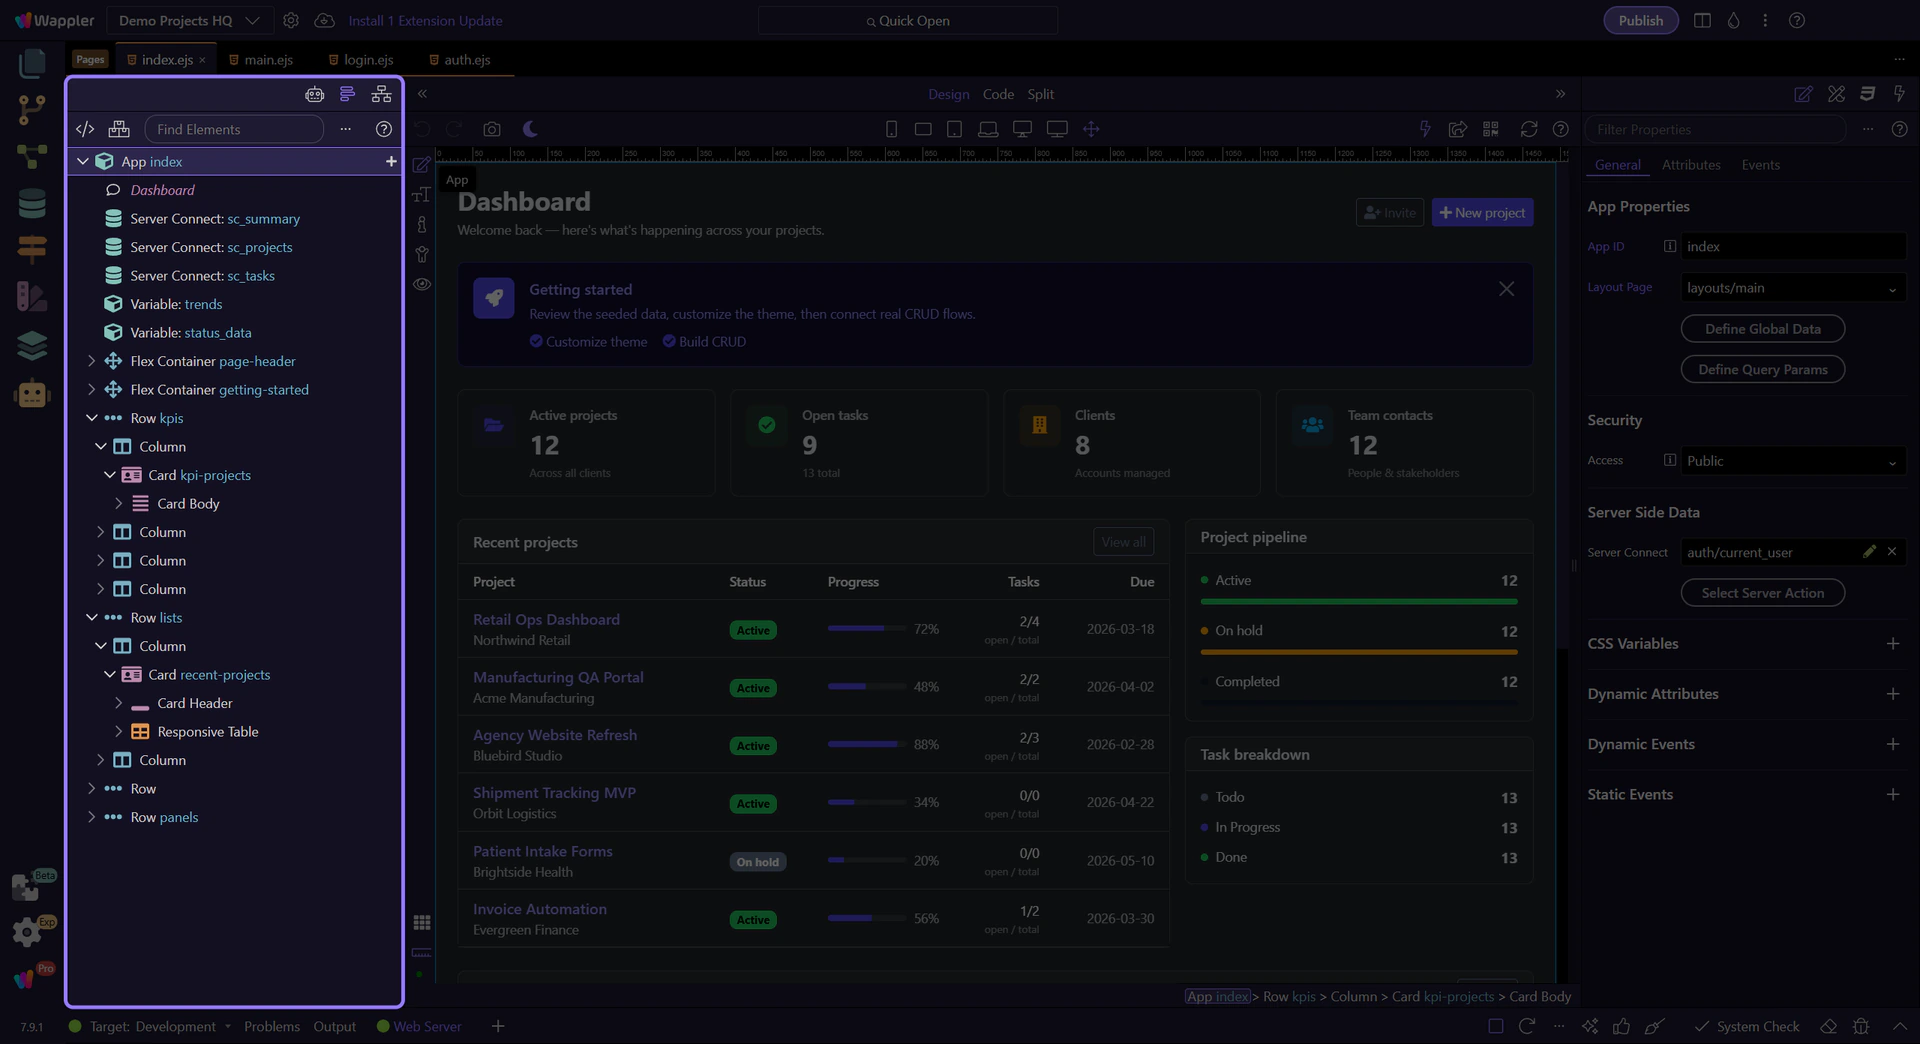Screen dimensions: 1920x1044
Task: Click the camera screenshot icon
Action: pos(491,129)
